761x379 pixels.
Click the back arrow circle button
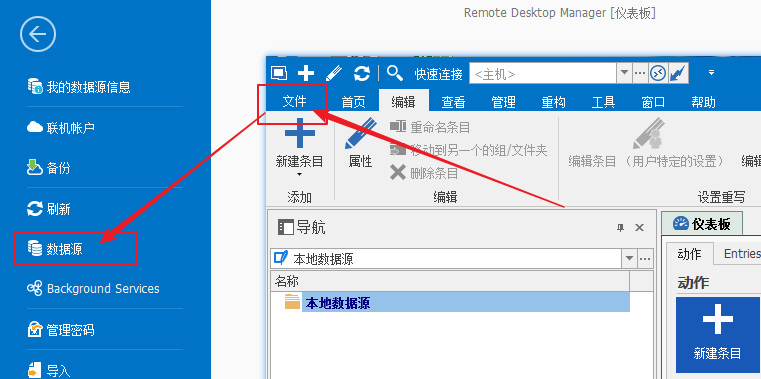[38, 34]
